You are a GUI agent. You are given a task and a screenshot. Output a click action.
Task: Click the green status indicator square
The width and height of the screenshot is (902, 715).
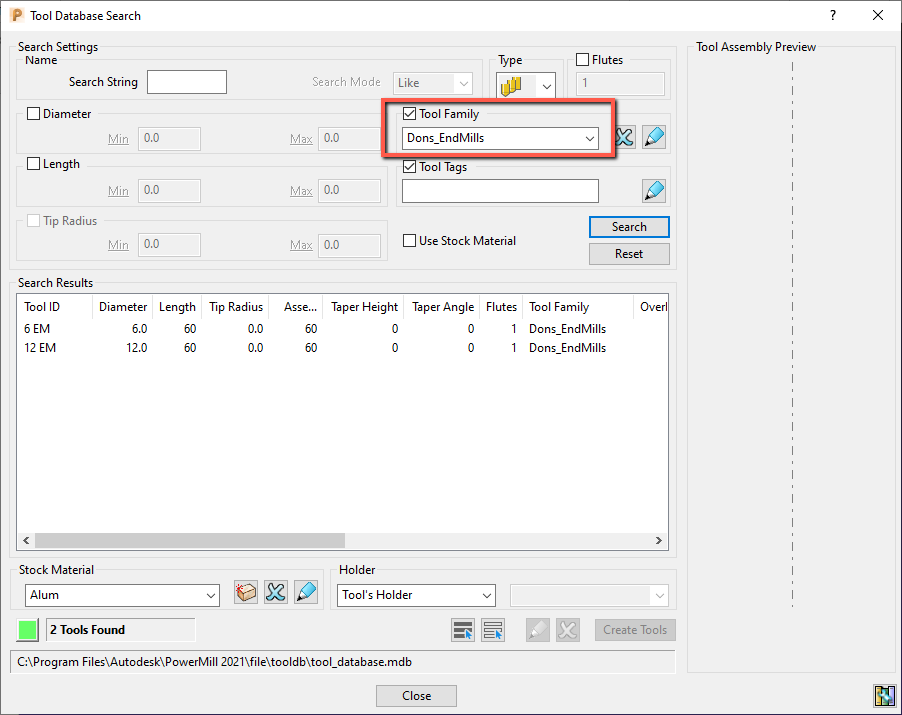tap(26, 629)
